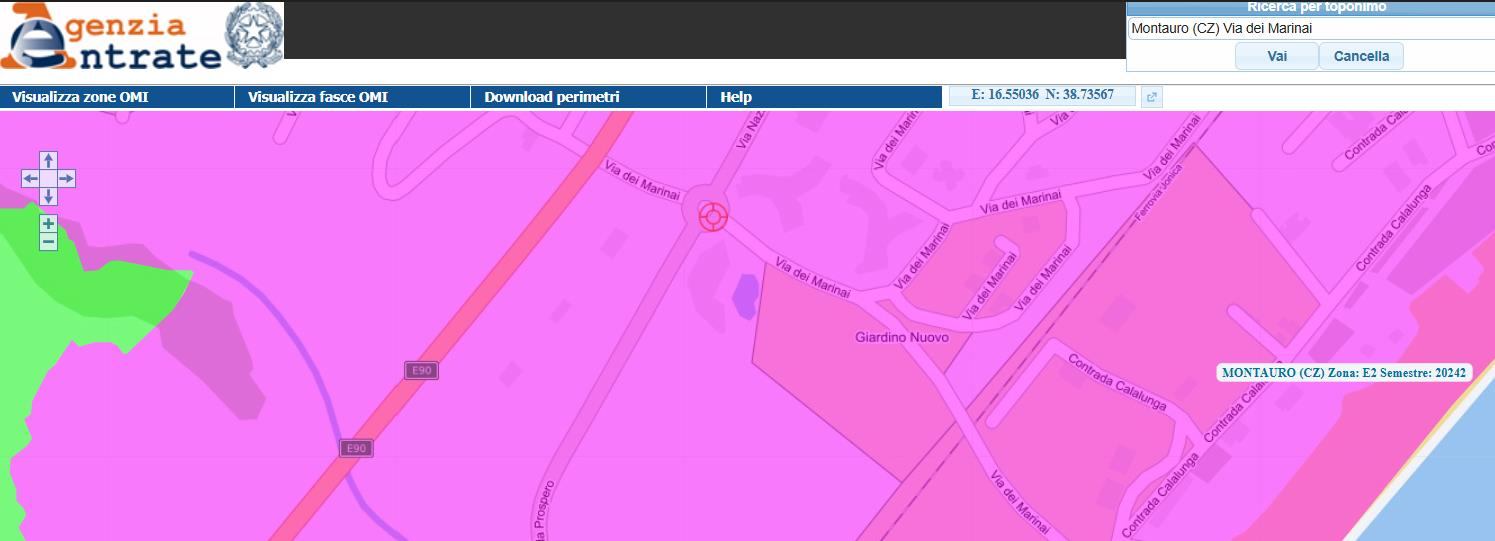Zoom in using the plus button
This screenshot has width=1495, height=541.
48,223
